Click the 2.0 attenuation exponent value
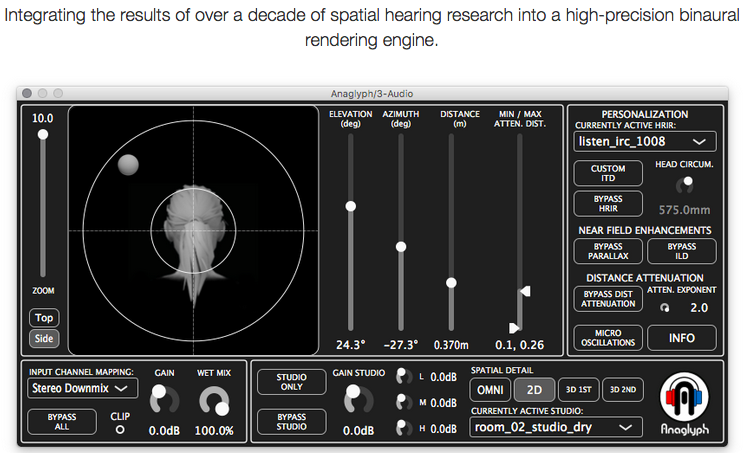This screenshot has width=745, height=453. tap(699, 308)
